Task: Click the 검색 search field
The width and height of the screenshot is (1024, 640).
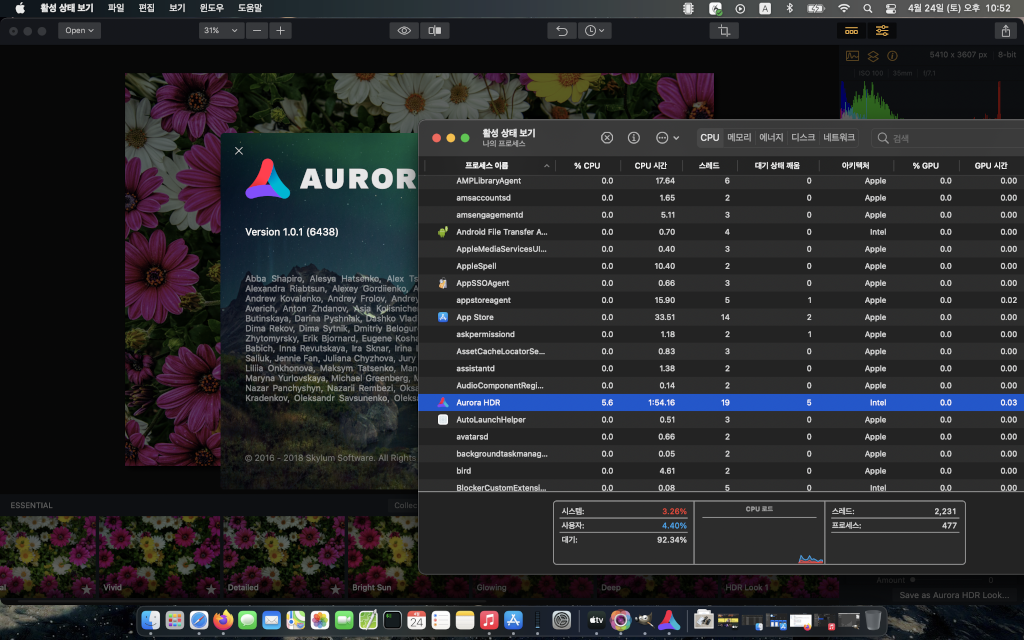Action: tap(947, 138)
